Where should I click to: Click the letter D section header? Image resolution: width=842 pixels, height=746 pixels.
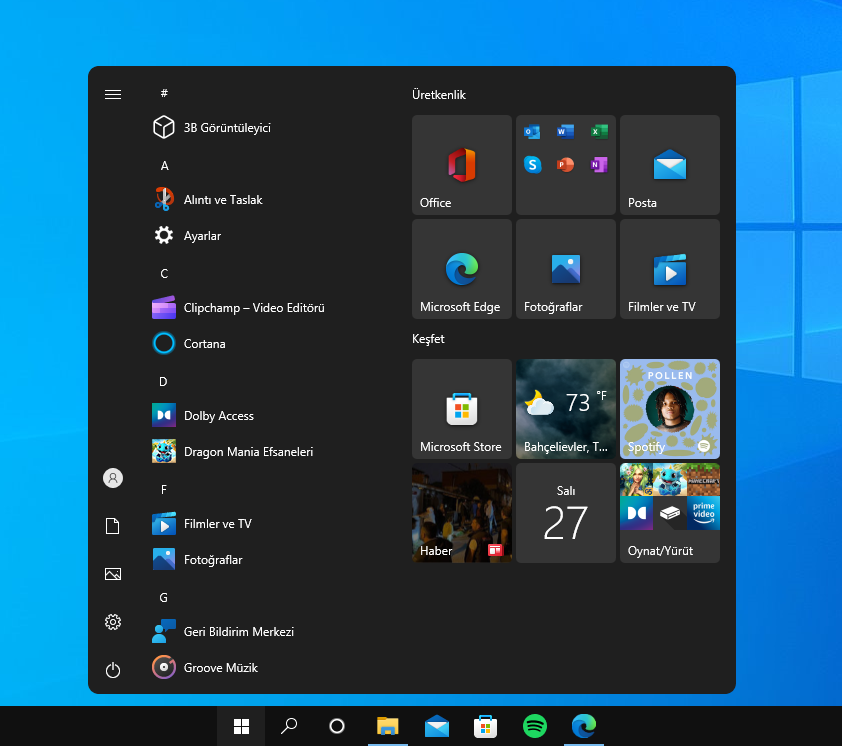point(164,382)
